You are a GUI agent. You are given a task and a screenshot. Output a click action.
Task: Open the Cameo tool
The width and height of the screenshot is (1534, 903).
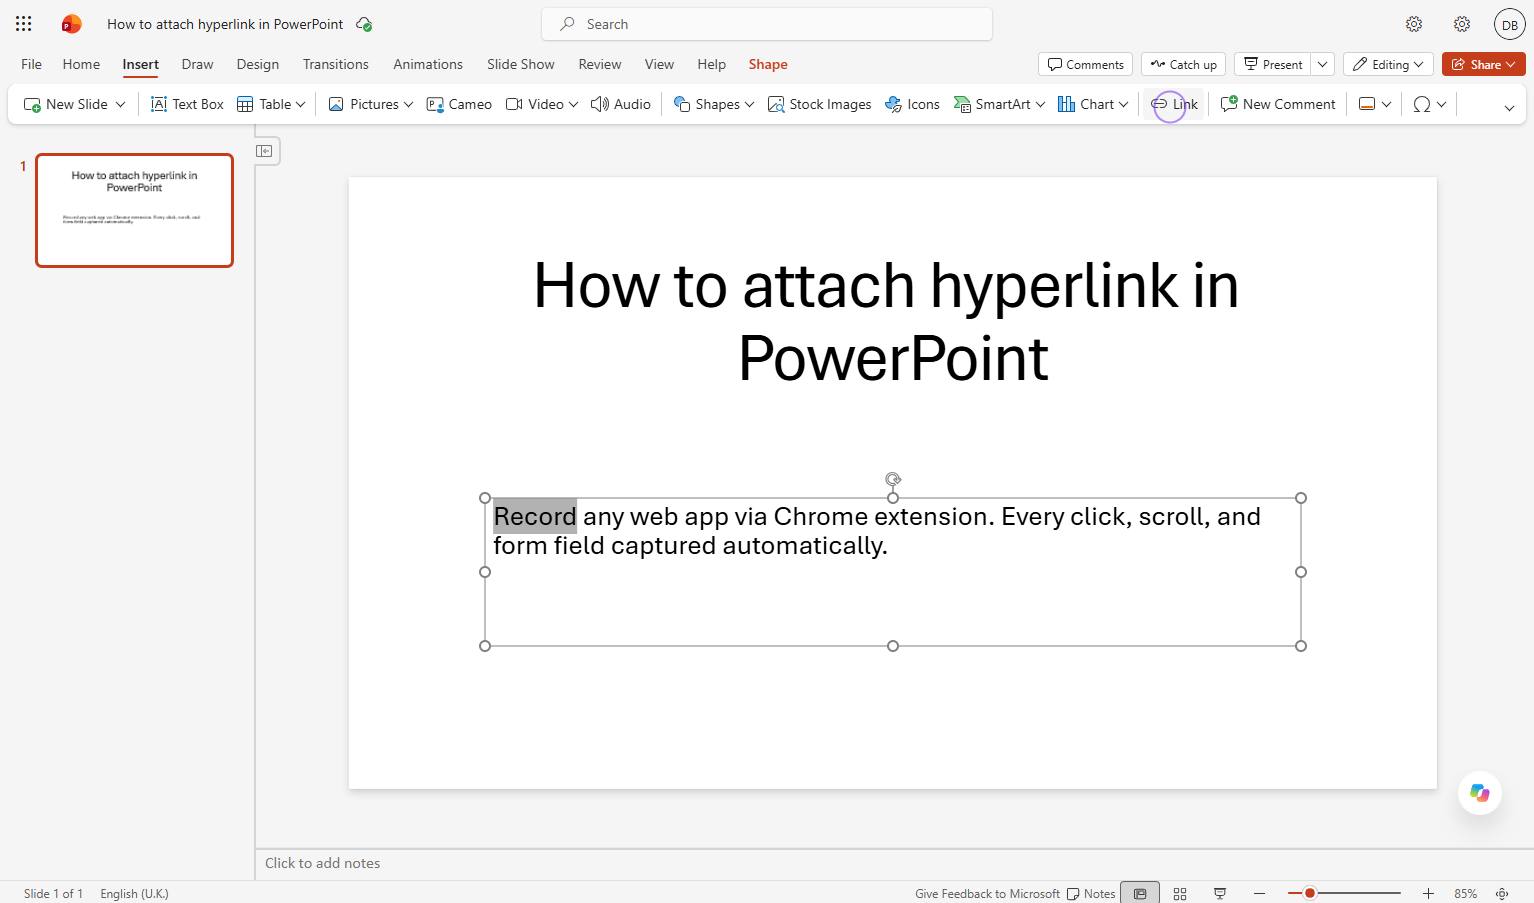pyautogui.click(x=459, y=104)
